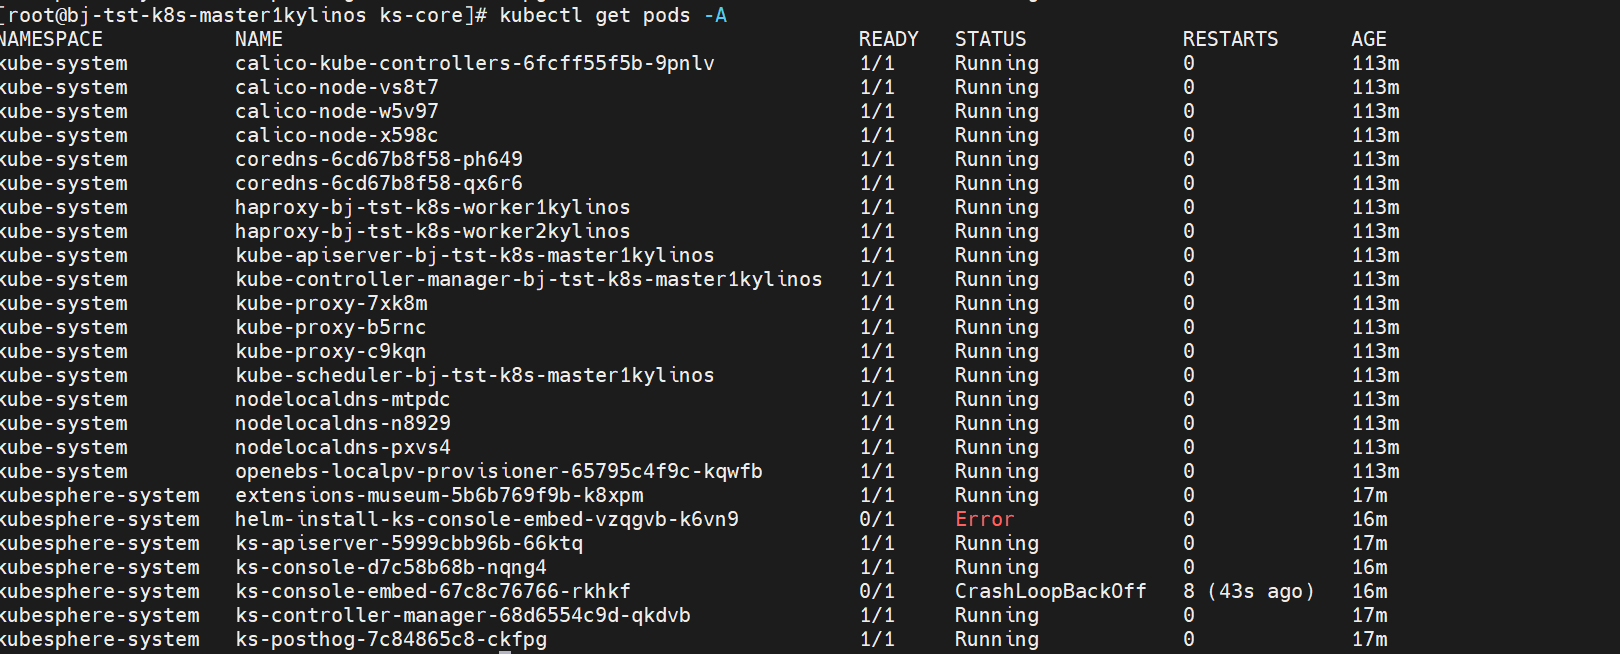The height and width of the screenshot is (654, 1620).
Task: Click the NAMESPACE column header
Action: pos(52,39)
